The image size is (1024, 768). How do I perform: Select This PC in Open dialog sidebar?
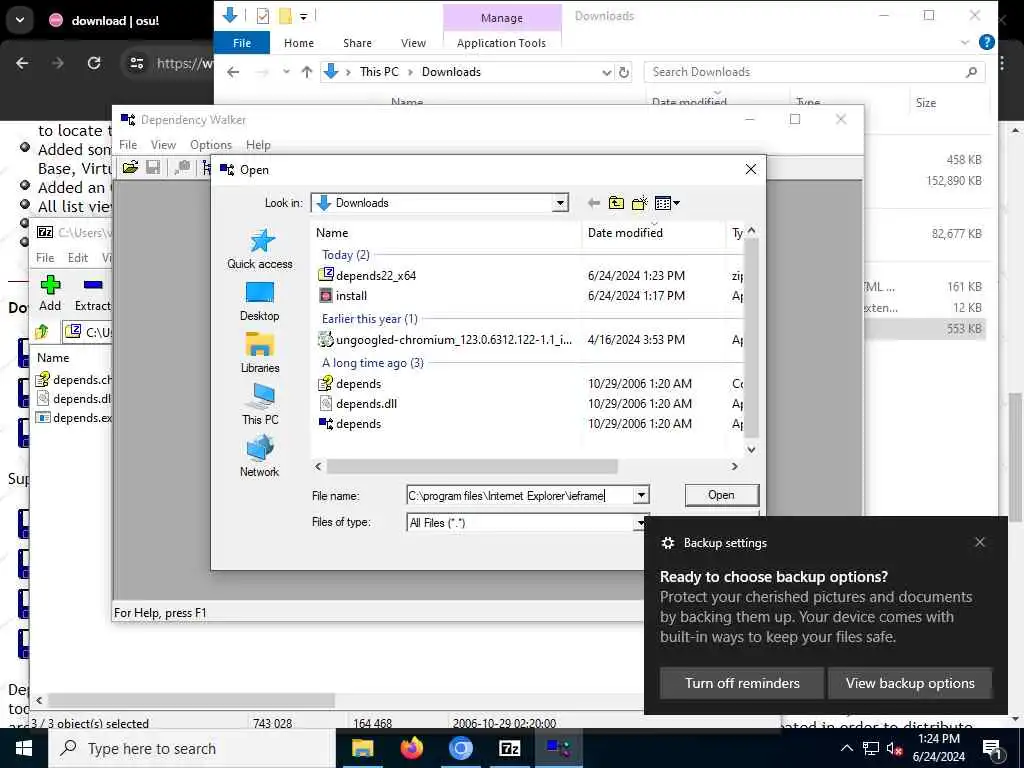(x=260, y=405)
